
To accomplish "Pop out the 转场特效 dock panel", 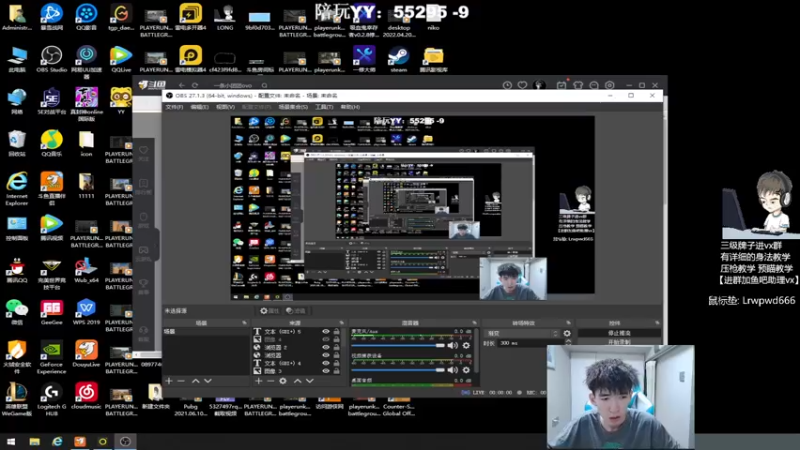I will point(568,323).
